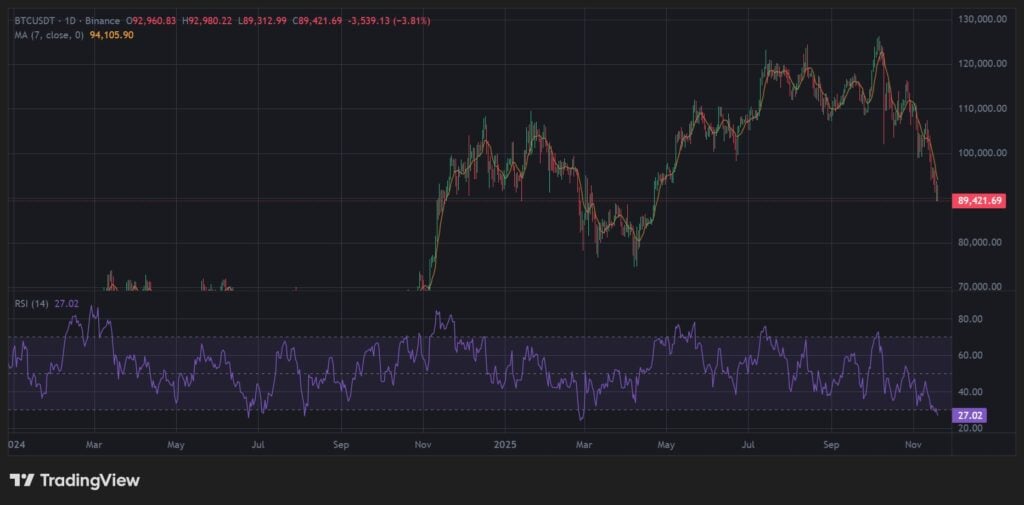Select the RSI (14) indicator label
The width and height of the screenshot is (1024, 505).
(31, 303)
